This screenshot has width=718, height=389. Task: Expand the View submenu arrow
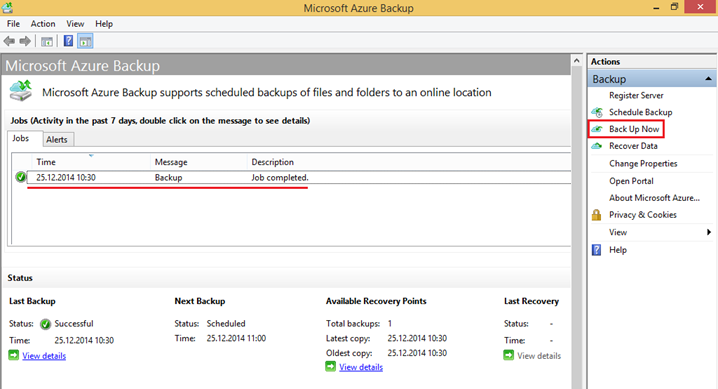coord(709,232)
